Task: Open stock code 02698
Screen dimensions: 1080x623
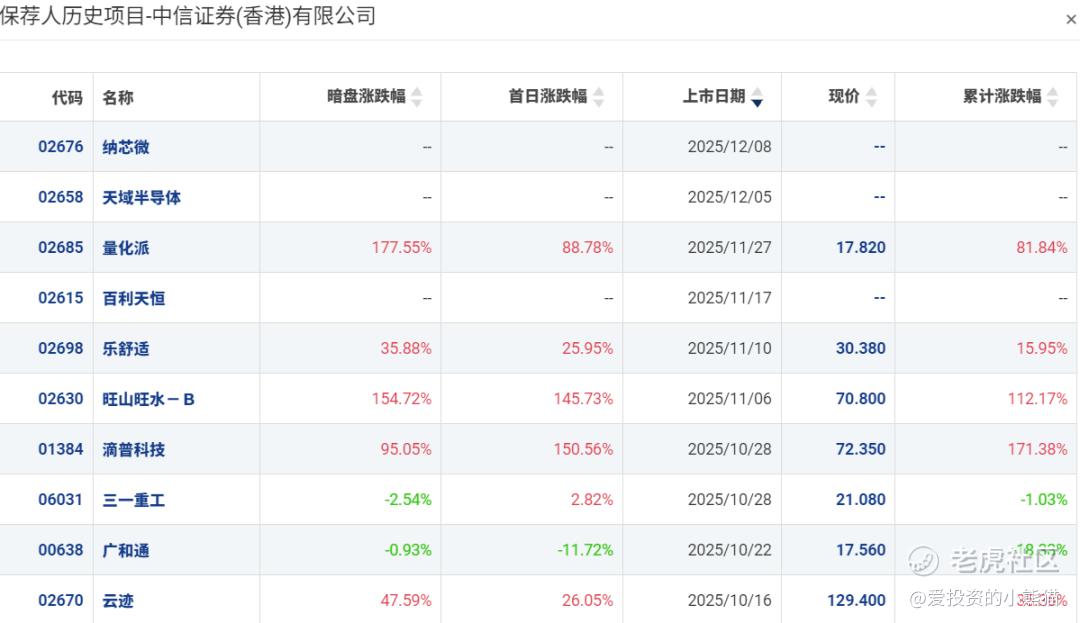Action: (61, 348)
